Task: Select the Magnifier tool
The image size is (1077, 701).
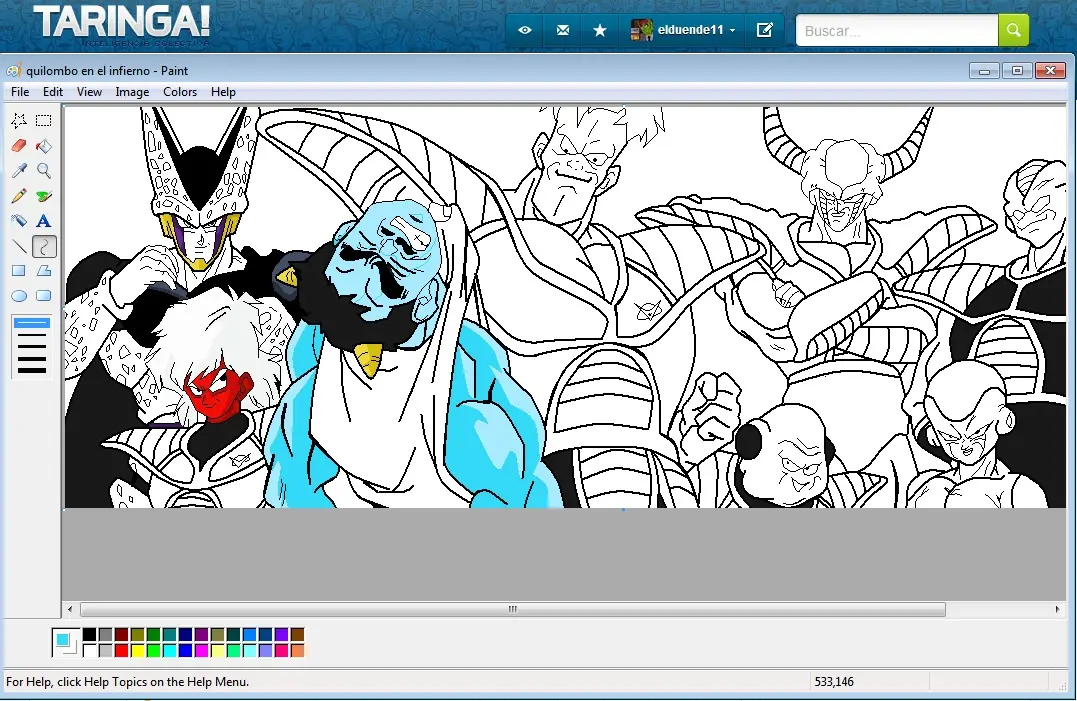Action: coord(44,170)
